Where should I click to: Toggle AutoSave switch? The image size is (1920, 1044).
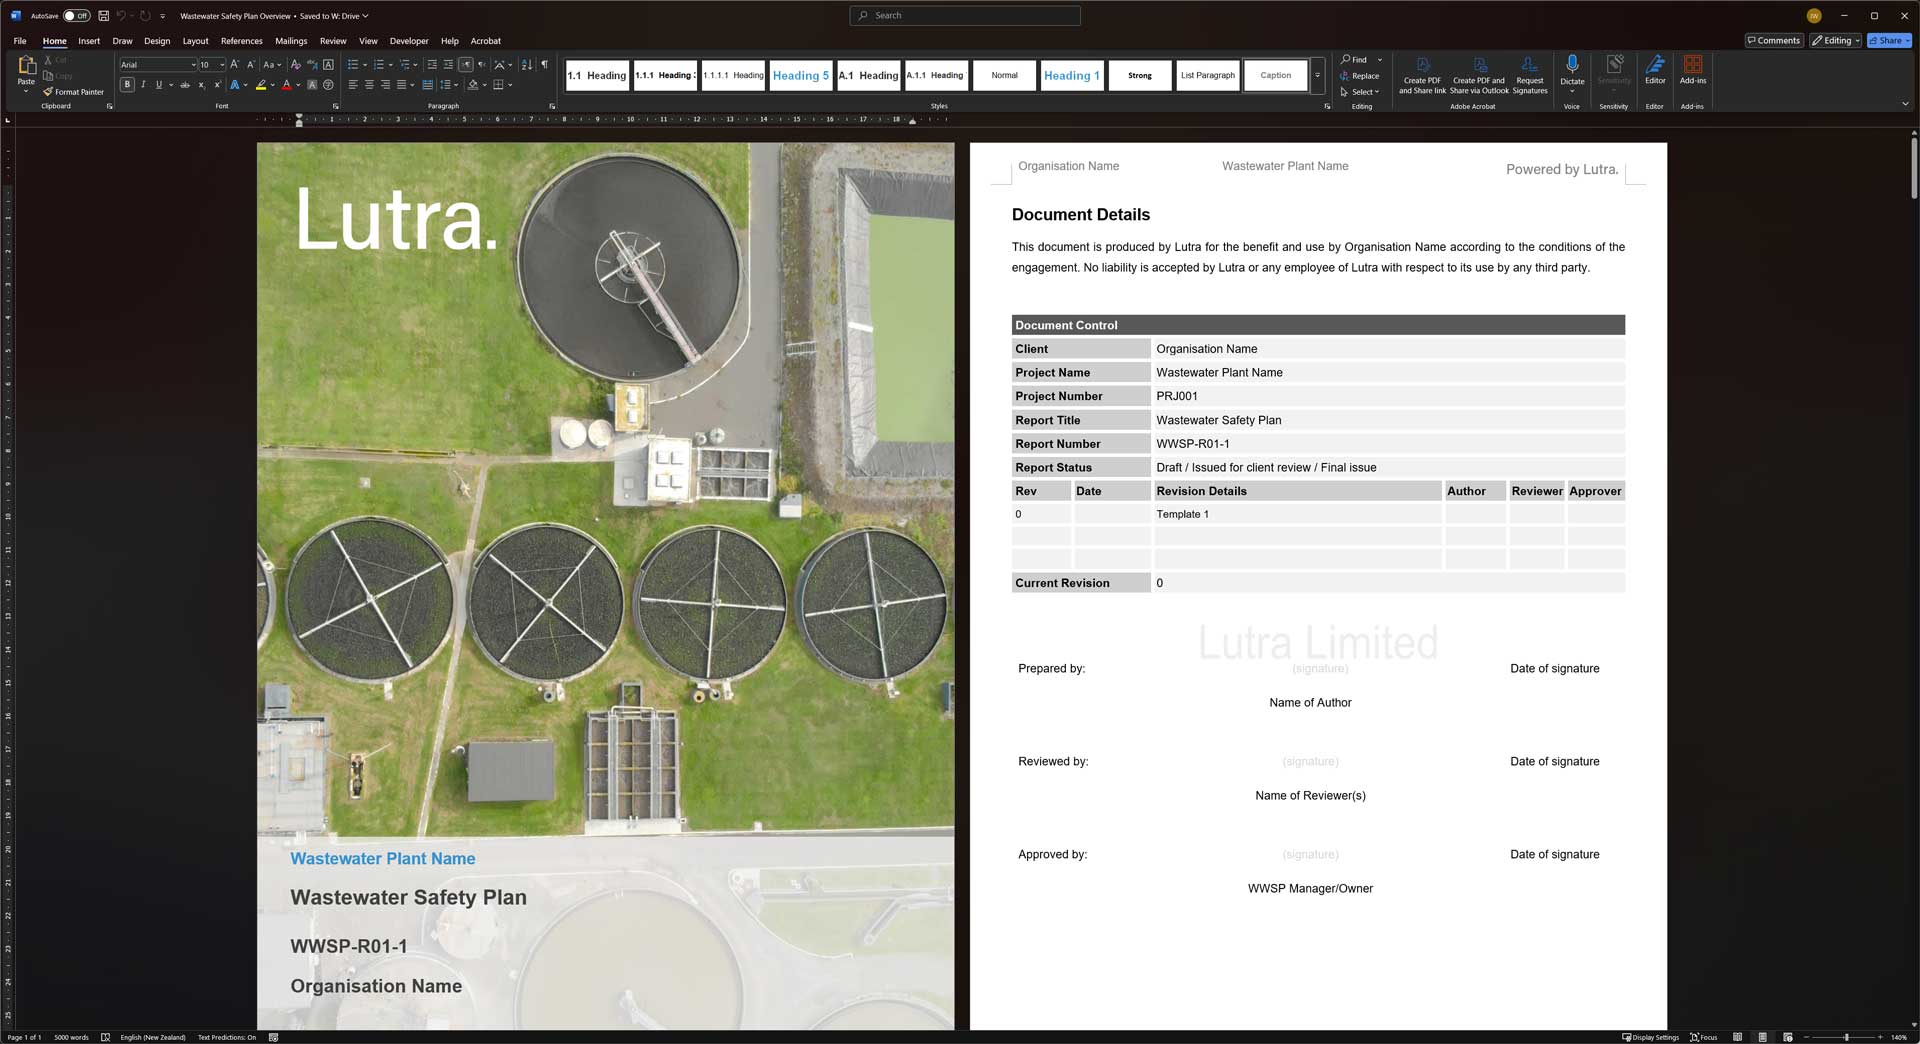(x=76, y=16)
